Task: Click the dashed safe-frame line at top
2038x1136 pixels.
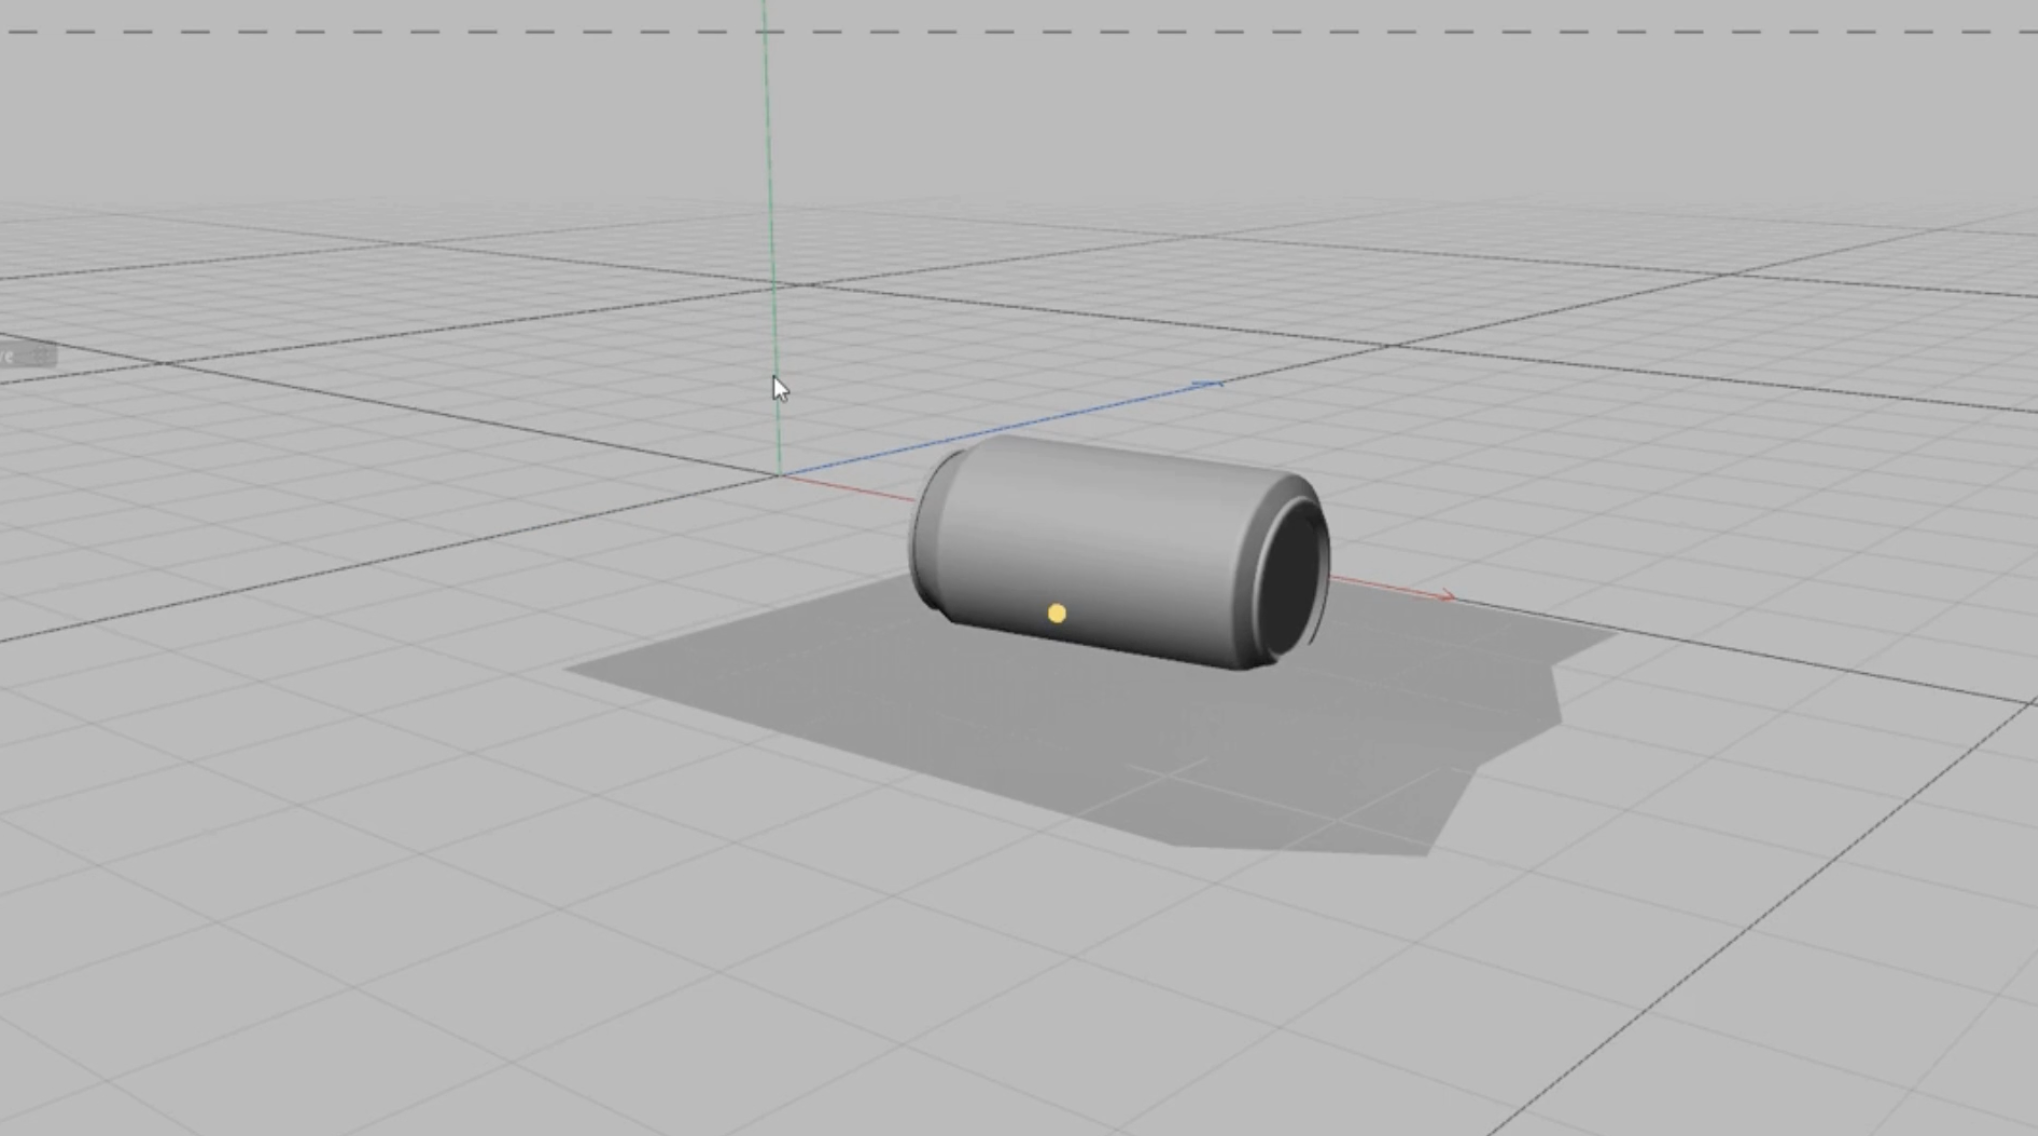Action: 1000,32
